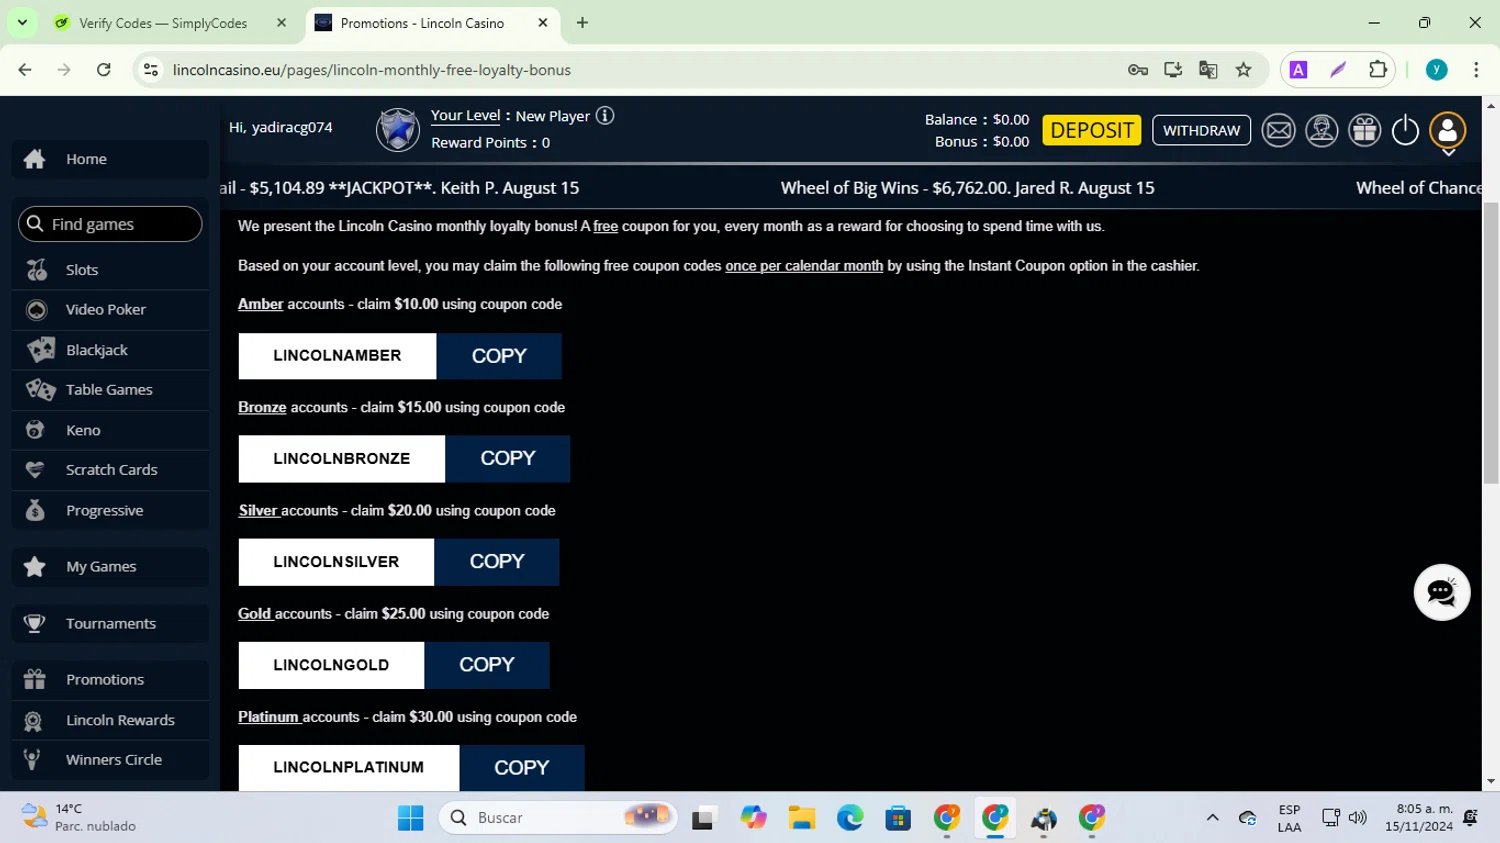This screenshot has width=1500, height=843.
Task: Open Chrome menu three dots
Action: click(x=1476, y=70)
